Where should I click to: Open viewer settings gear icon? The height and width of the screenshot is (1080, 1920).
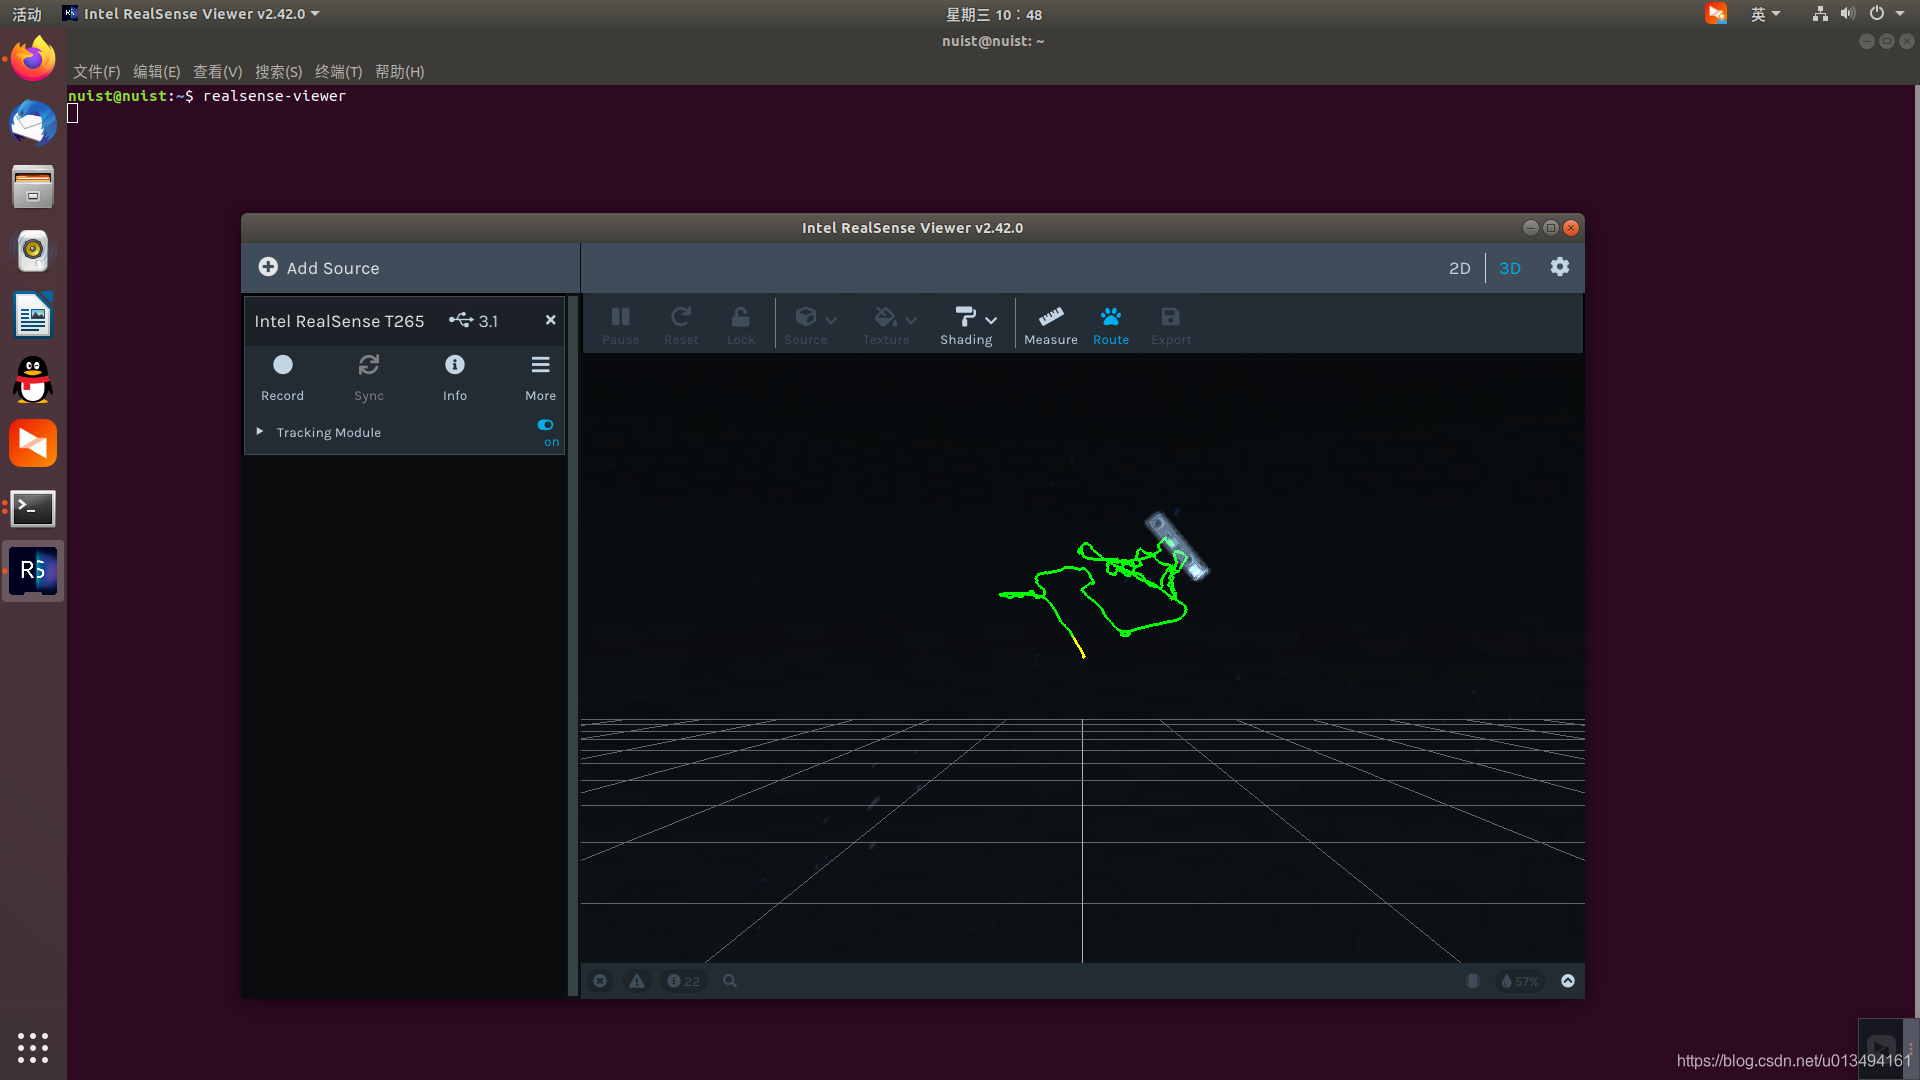tap(1559, 267)
